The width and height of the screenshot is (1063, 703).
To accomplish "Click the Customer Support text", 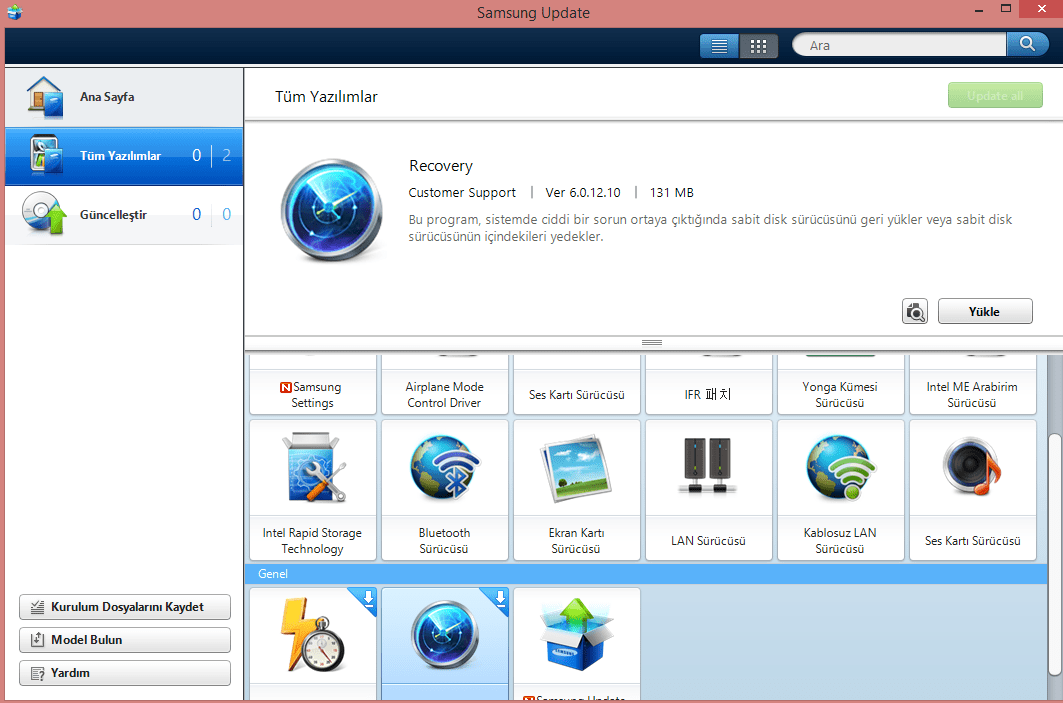I will point(462,193).
